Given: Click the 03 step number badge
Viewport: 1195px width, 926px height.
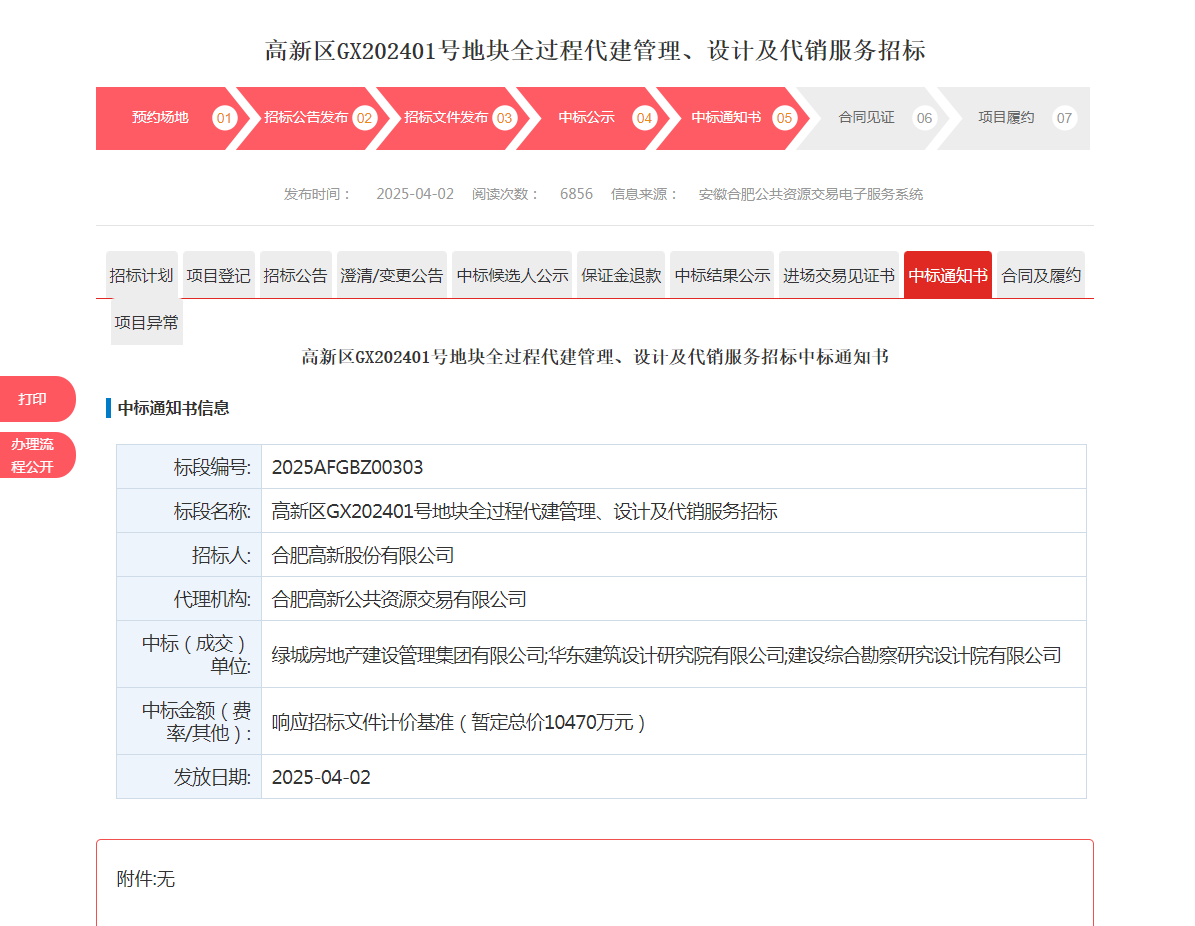Looking at the screenshot, I should [x=504, y=118].
